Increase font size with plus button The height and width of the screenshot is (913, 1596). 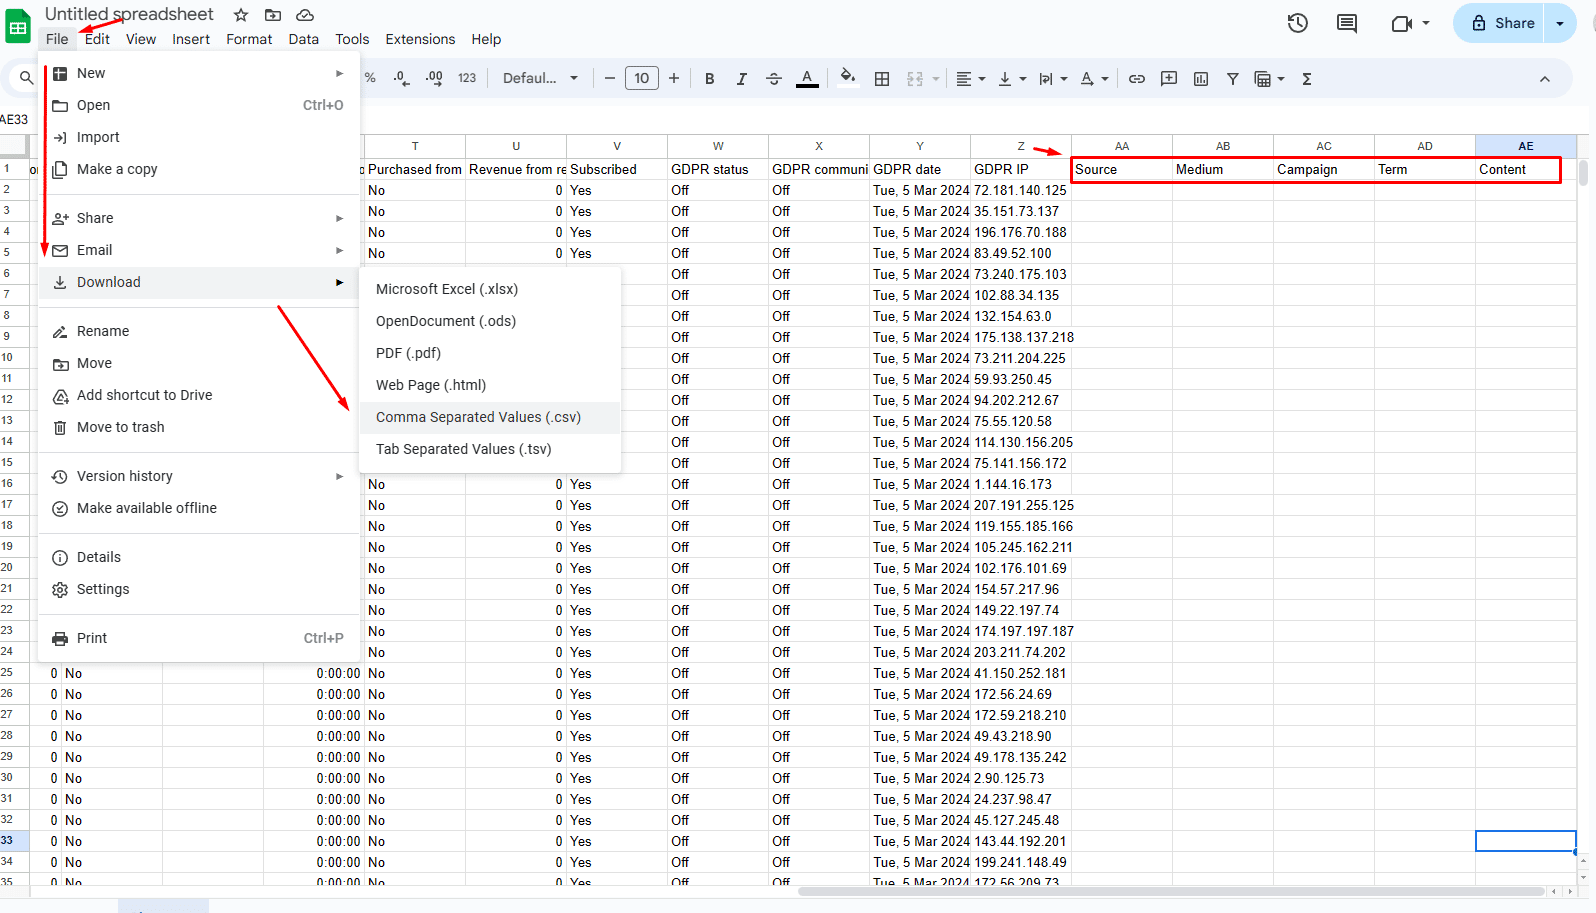(x=674, y=79)
